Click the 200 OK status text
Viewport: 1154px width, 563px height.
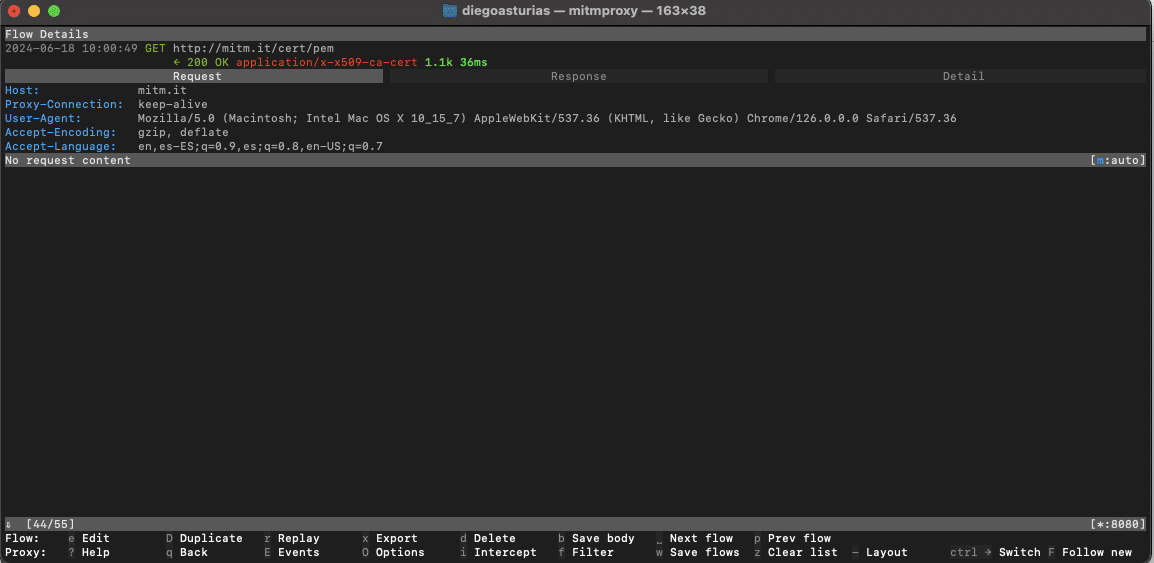point(208,63)
